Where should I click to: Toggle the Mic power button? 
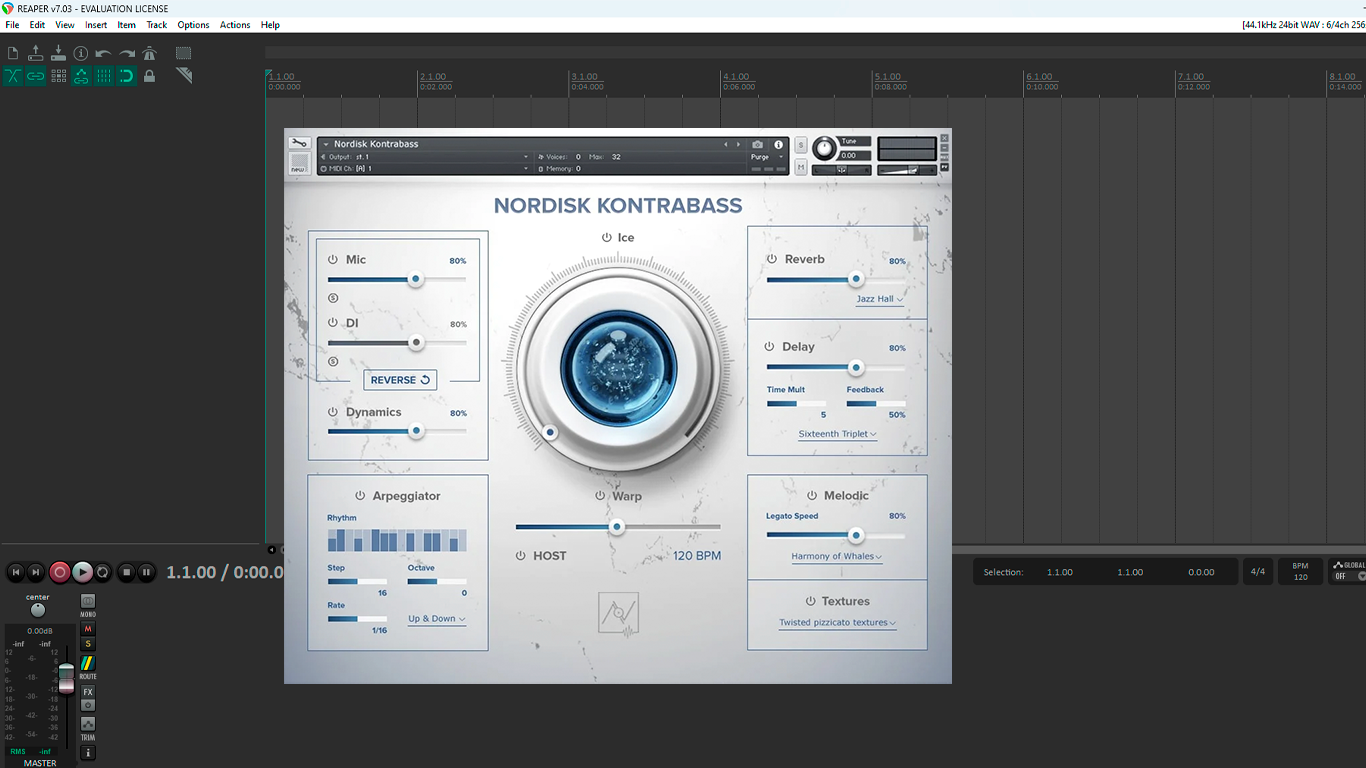point(333,259)
